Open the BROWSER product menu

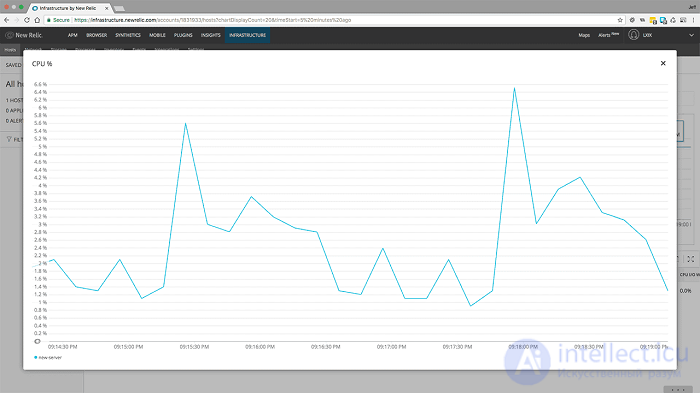click(x=96, y=35)
